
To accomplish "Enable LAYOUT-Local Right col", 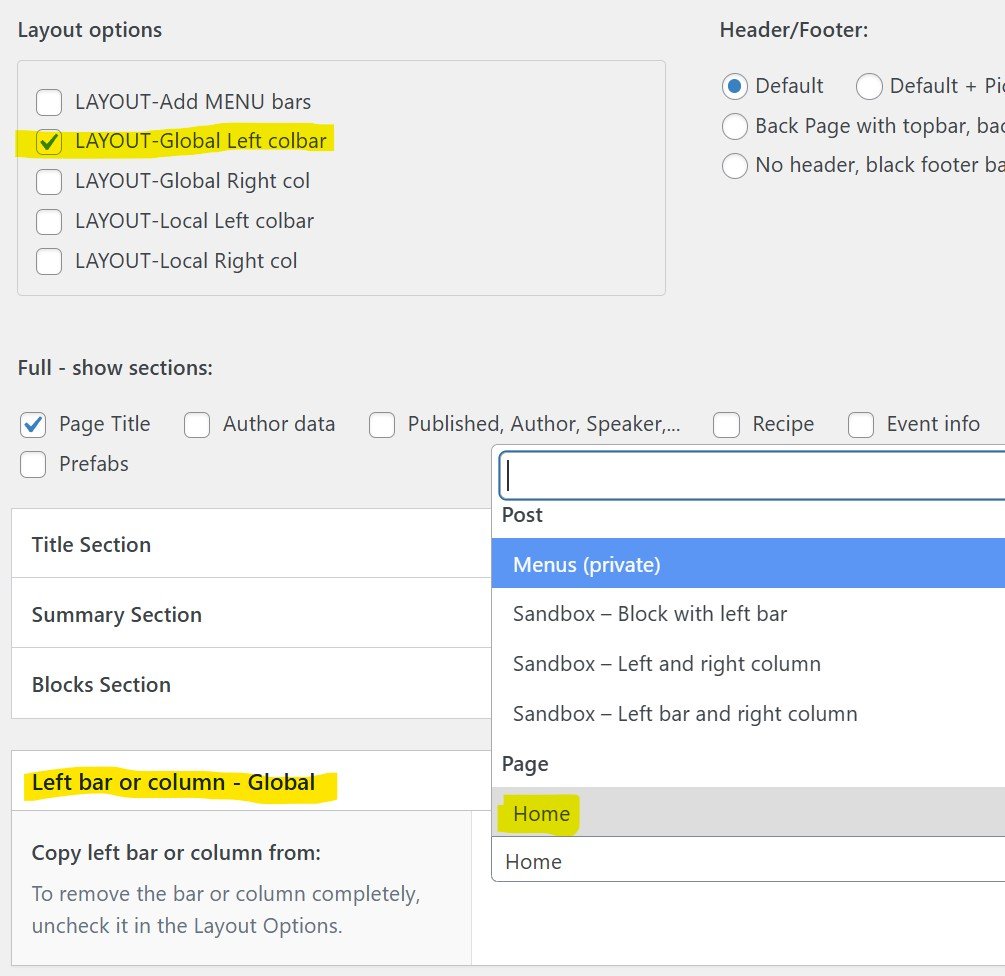I will [x=49, y=262].
